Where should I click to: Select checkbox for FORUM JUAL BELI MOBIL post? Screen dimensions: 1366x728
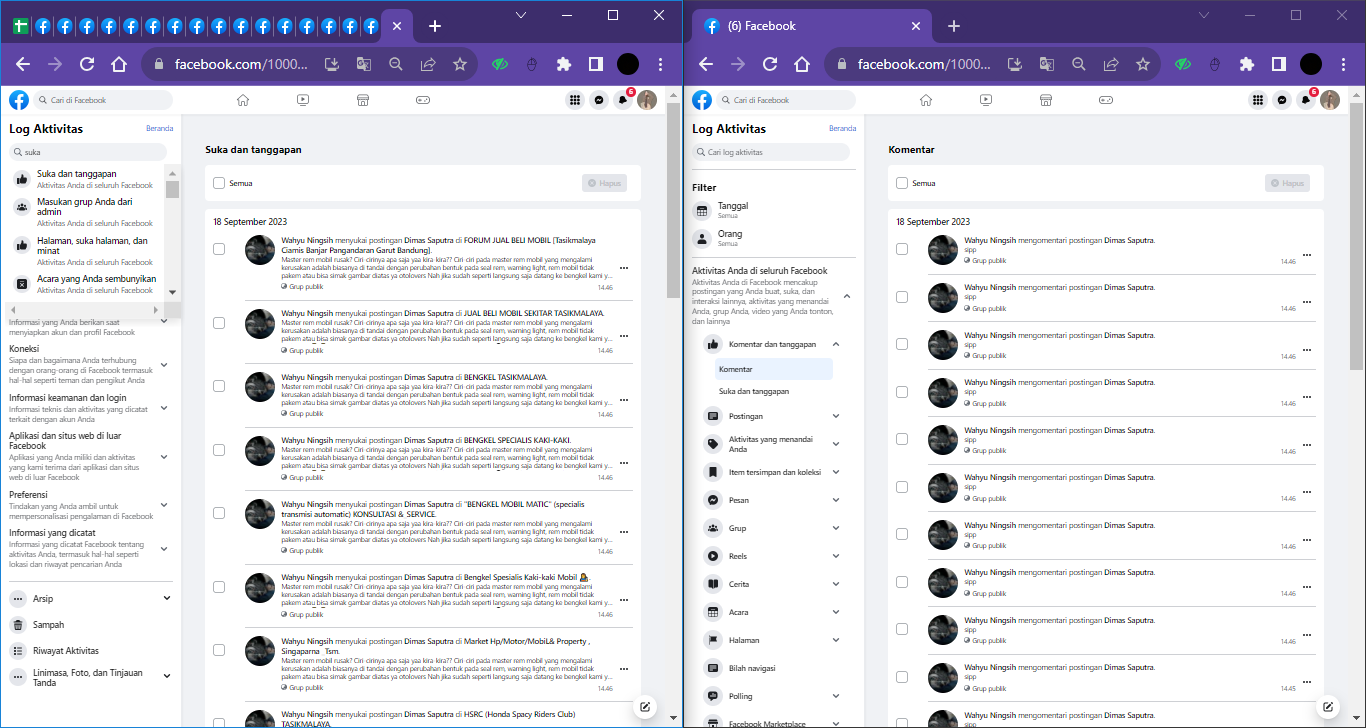point(219,249)
